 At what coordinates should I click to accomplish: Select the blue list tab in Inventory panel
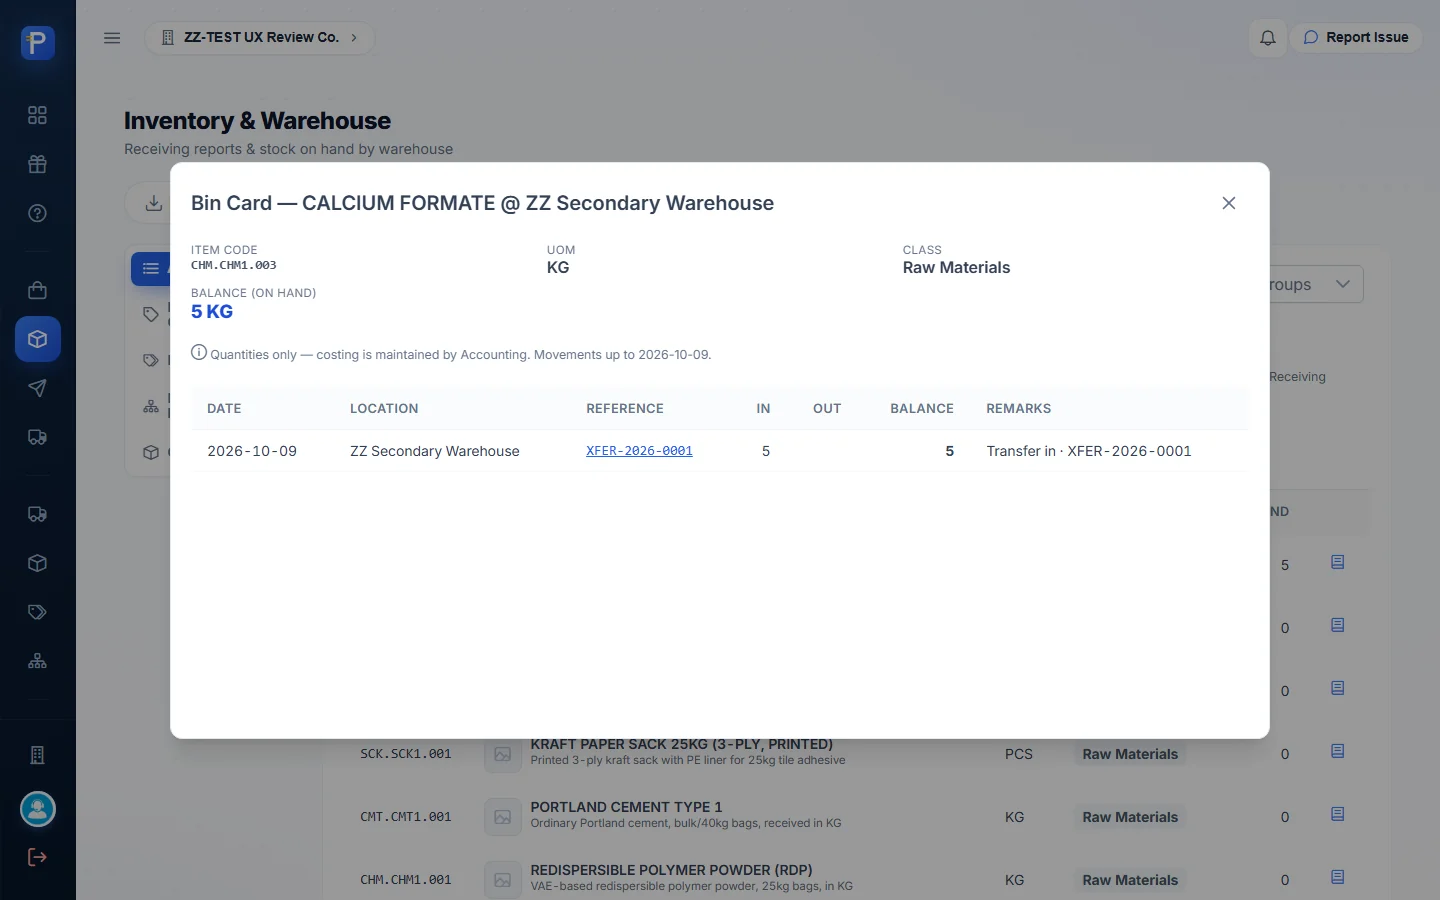click(151, 268)
